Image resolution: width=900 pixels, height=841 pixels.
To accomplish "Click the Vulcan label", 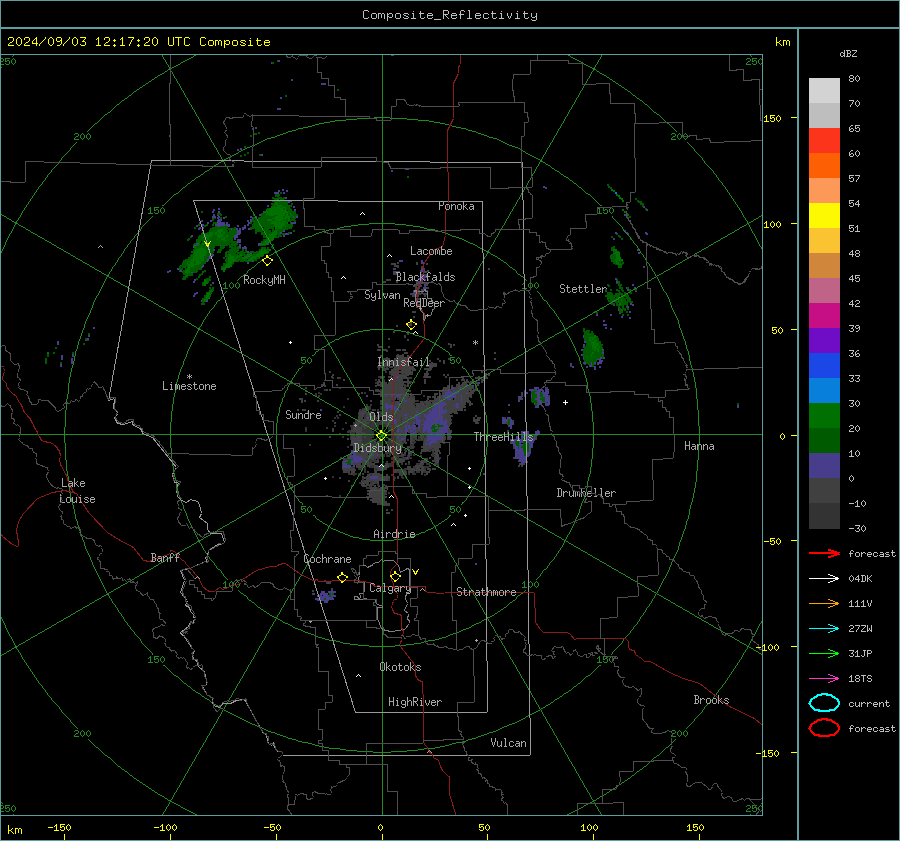I will pos(509,743).
